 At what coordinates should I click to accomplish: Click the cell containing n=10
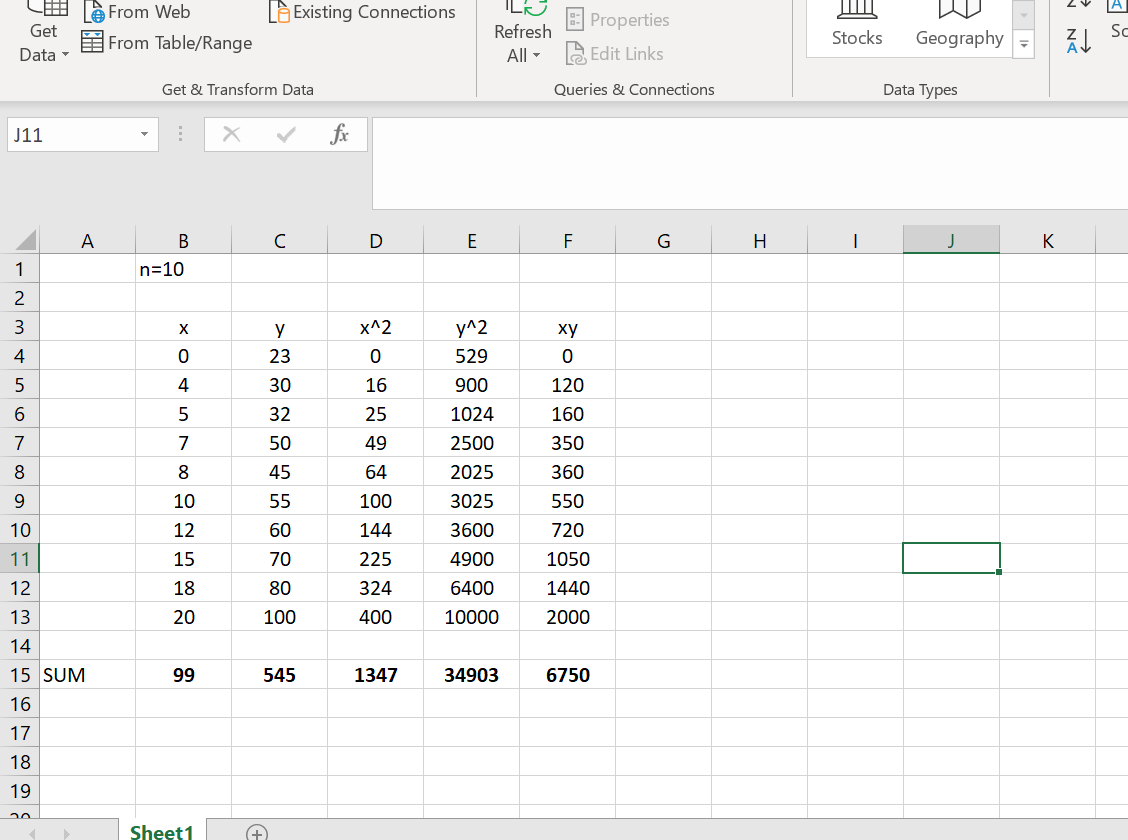pos(183,269)
